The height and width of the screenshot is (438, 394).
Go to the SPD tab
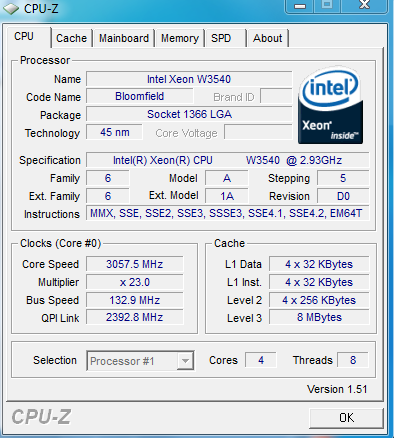tap(226, 38)
